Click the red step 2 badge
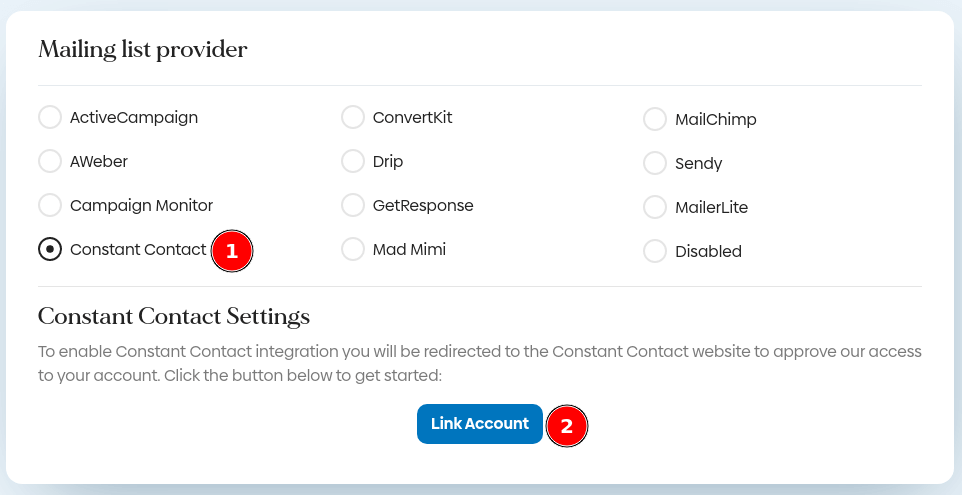This screenshot has width=962, height=495. [567, 426]
